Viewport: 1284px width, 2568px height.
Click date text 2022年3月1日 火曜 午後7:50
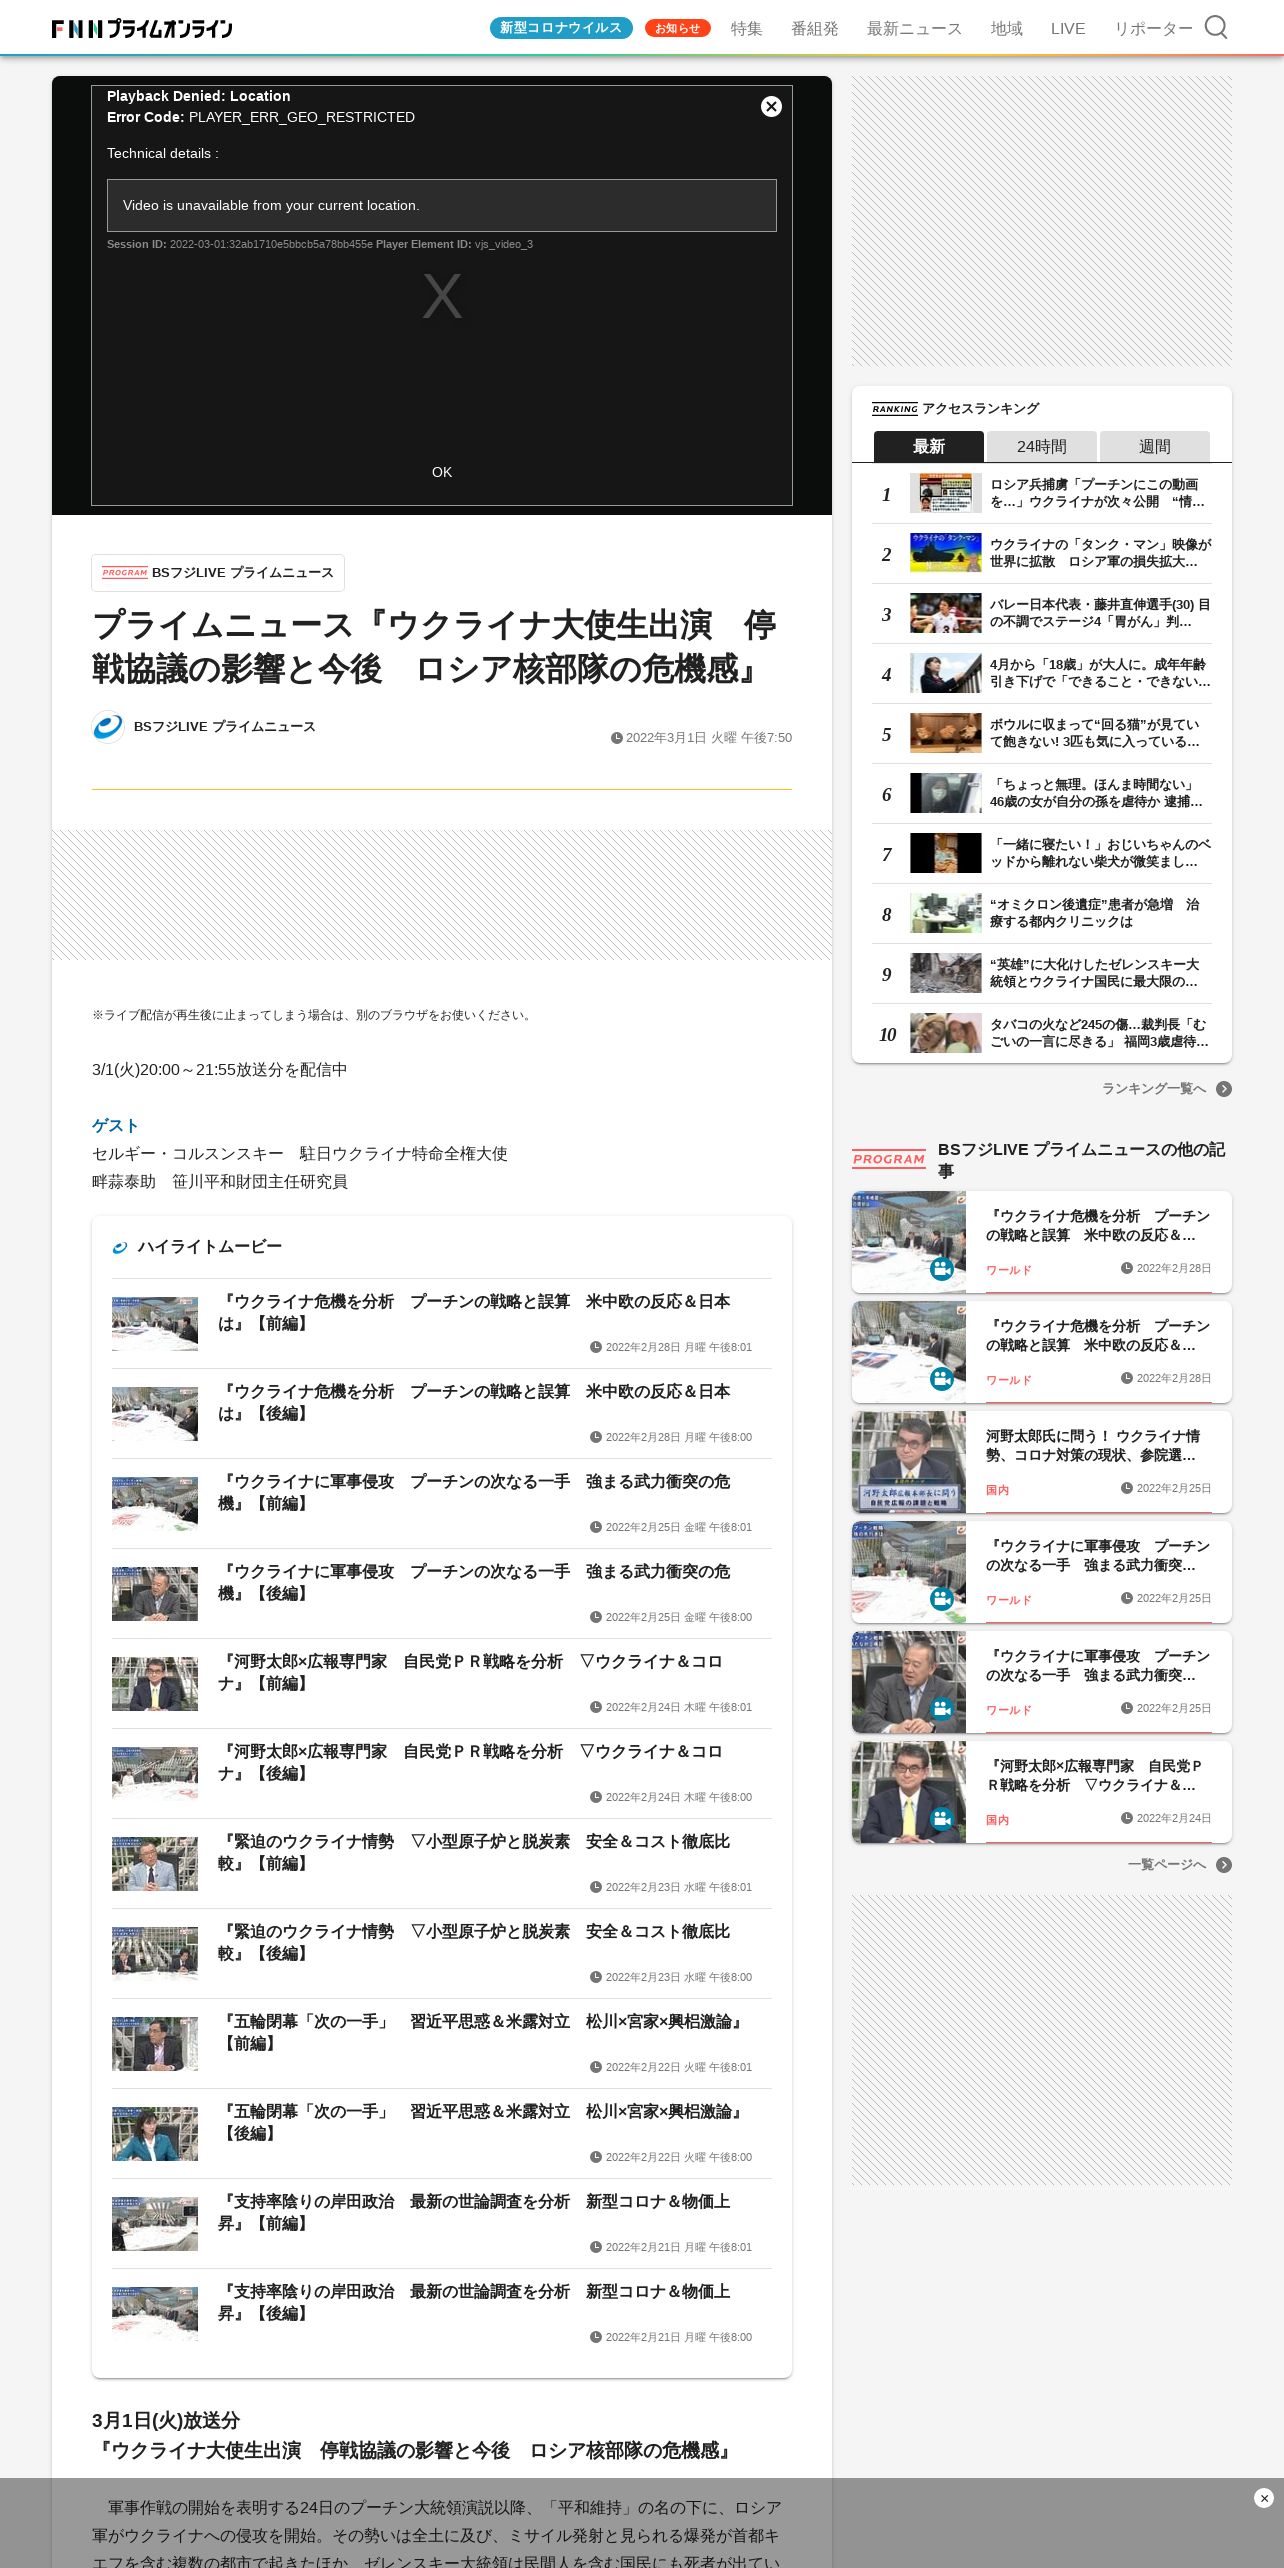708,738
